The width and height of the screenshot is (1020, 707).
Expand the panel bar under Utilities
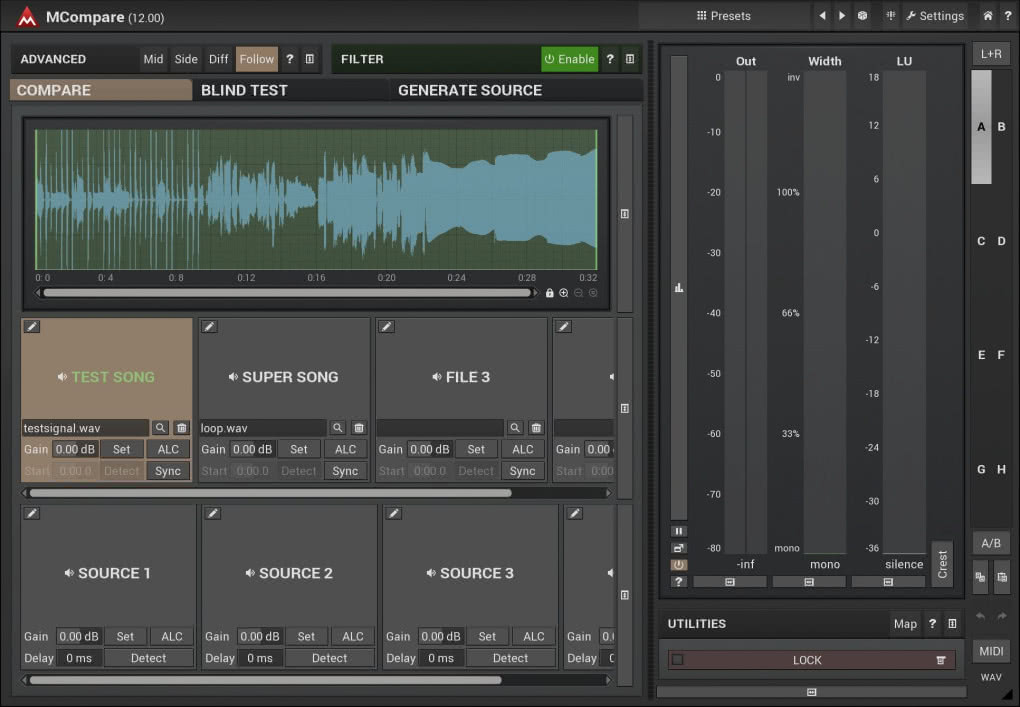click(x=811, y=692)
